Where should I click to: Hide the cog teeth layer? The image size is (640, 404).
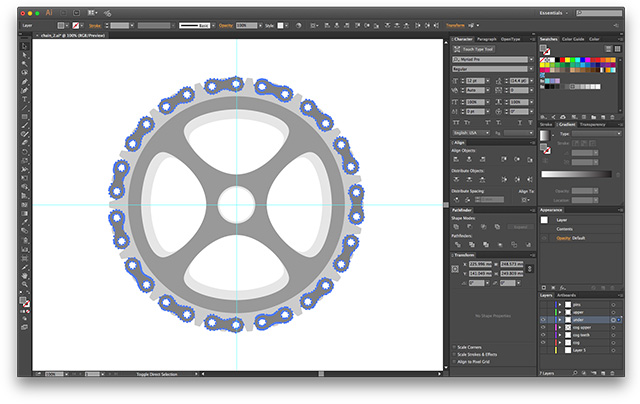[544, 334]
